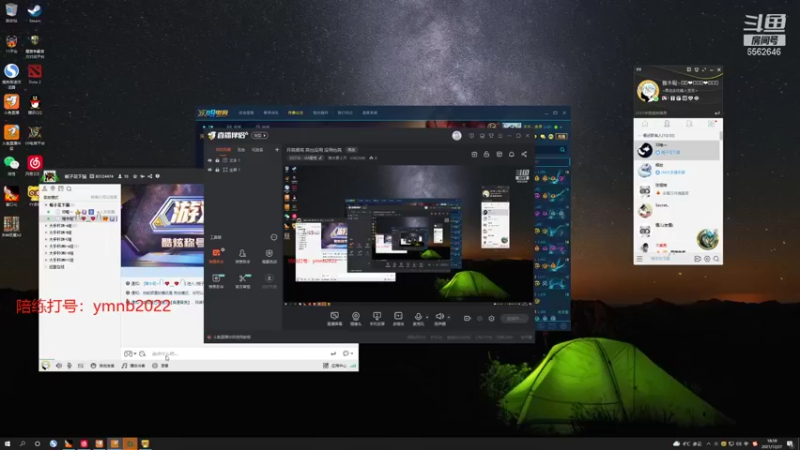Toggle visibility eye of second source row
The image size is (800, 450).
210,170
